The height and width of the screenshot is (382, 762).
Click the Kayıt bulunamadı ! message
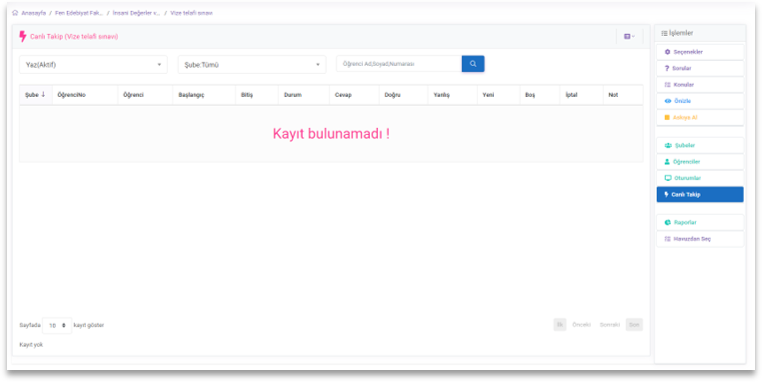(x=331, y=134)
